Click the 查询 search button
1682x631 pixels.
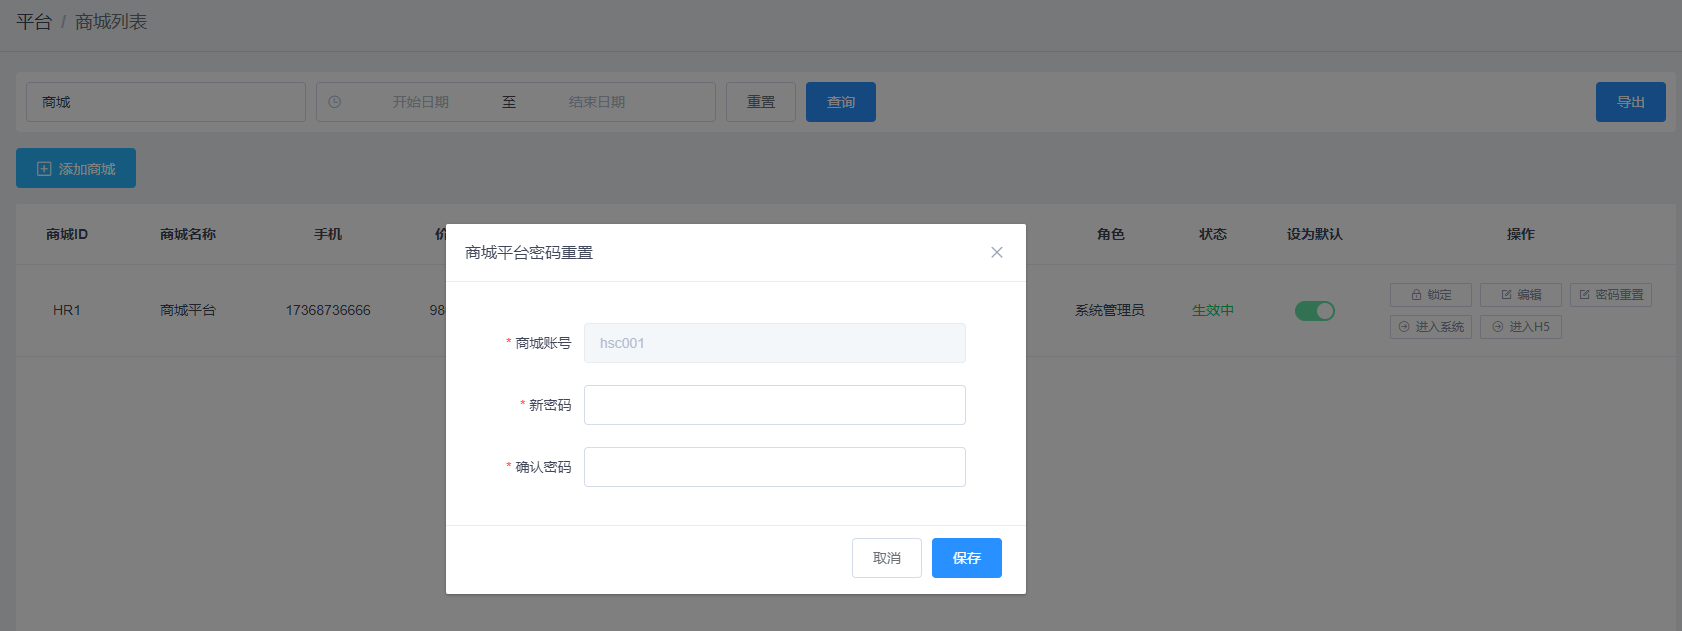(x=840, y=102)
